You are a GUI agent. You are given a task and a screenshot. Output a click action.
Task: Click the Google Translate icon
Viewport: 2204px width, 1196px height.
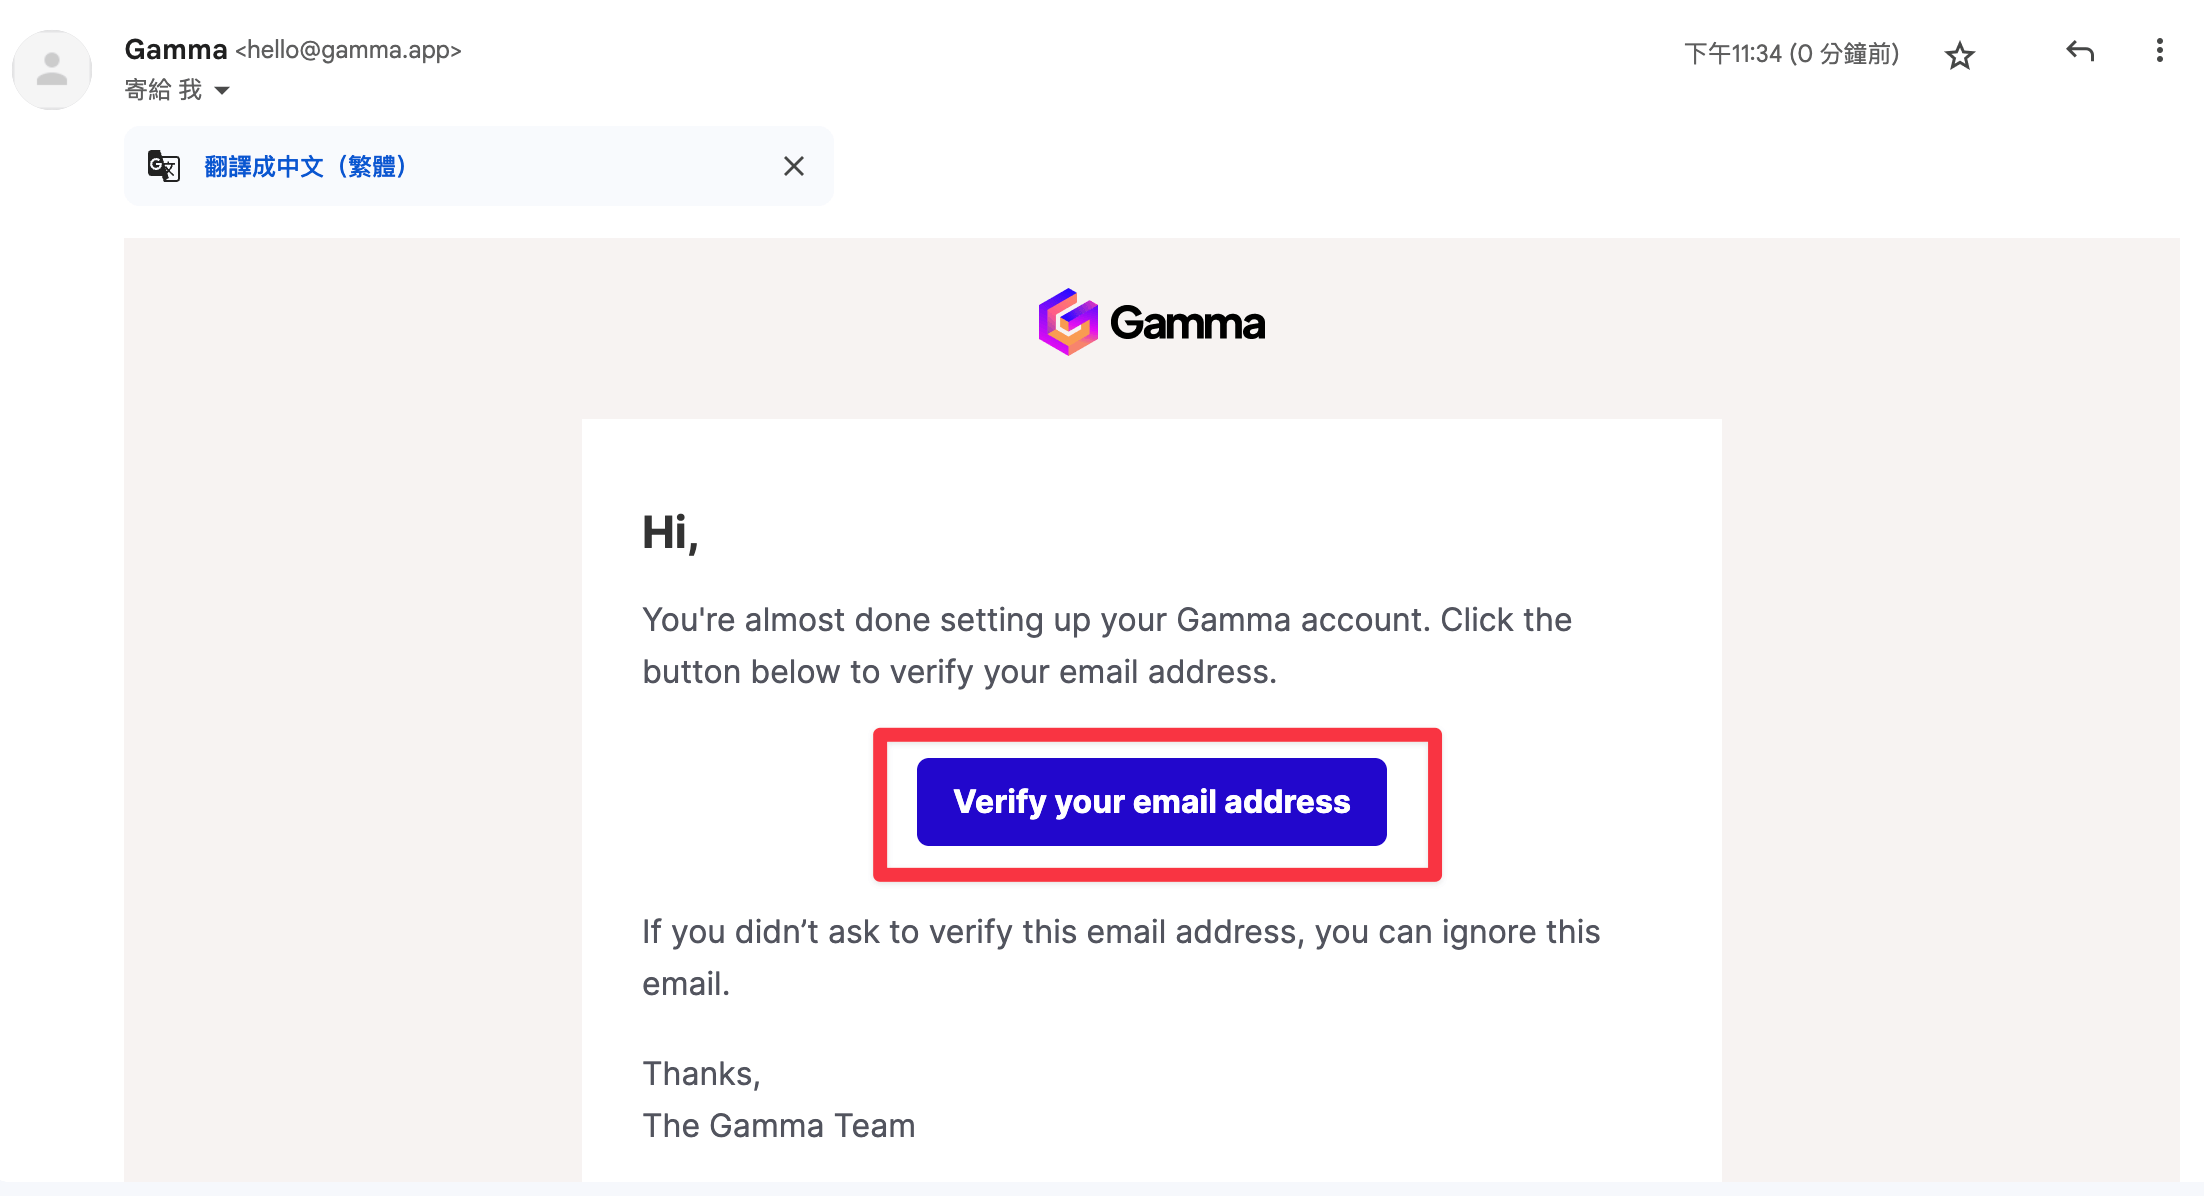point(164,166)
